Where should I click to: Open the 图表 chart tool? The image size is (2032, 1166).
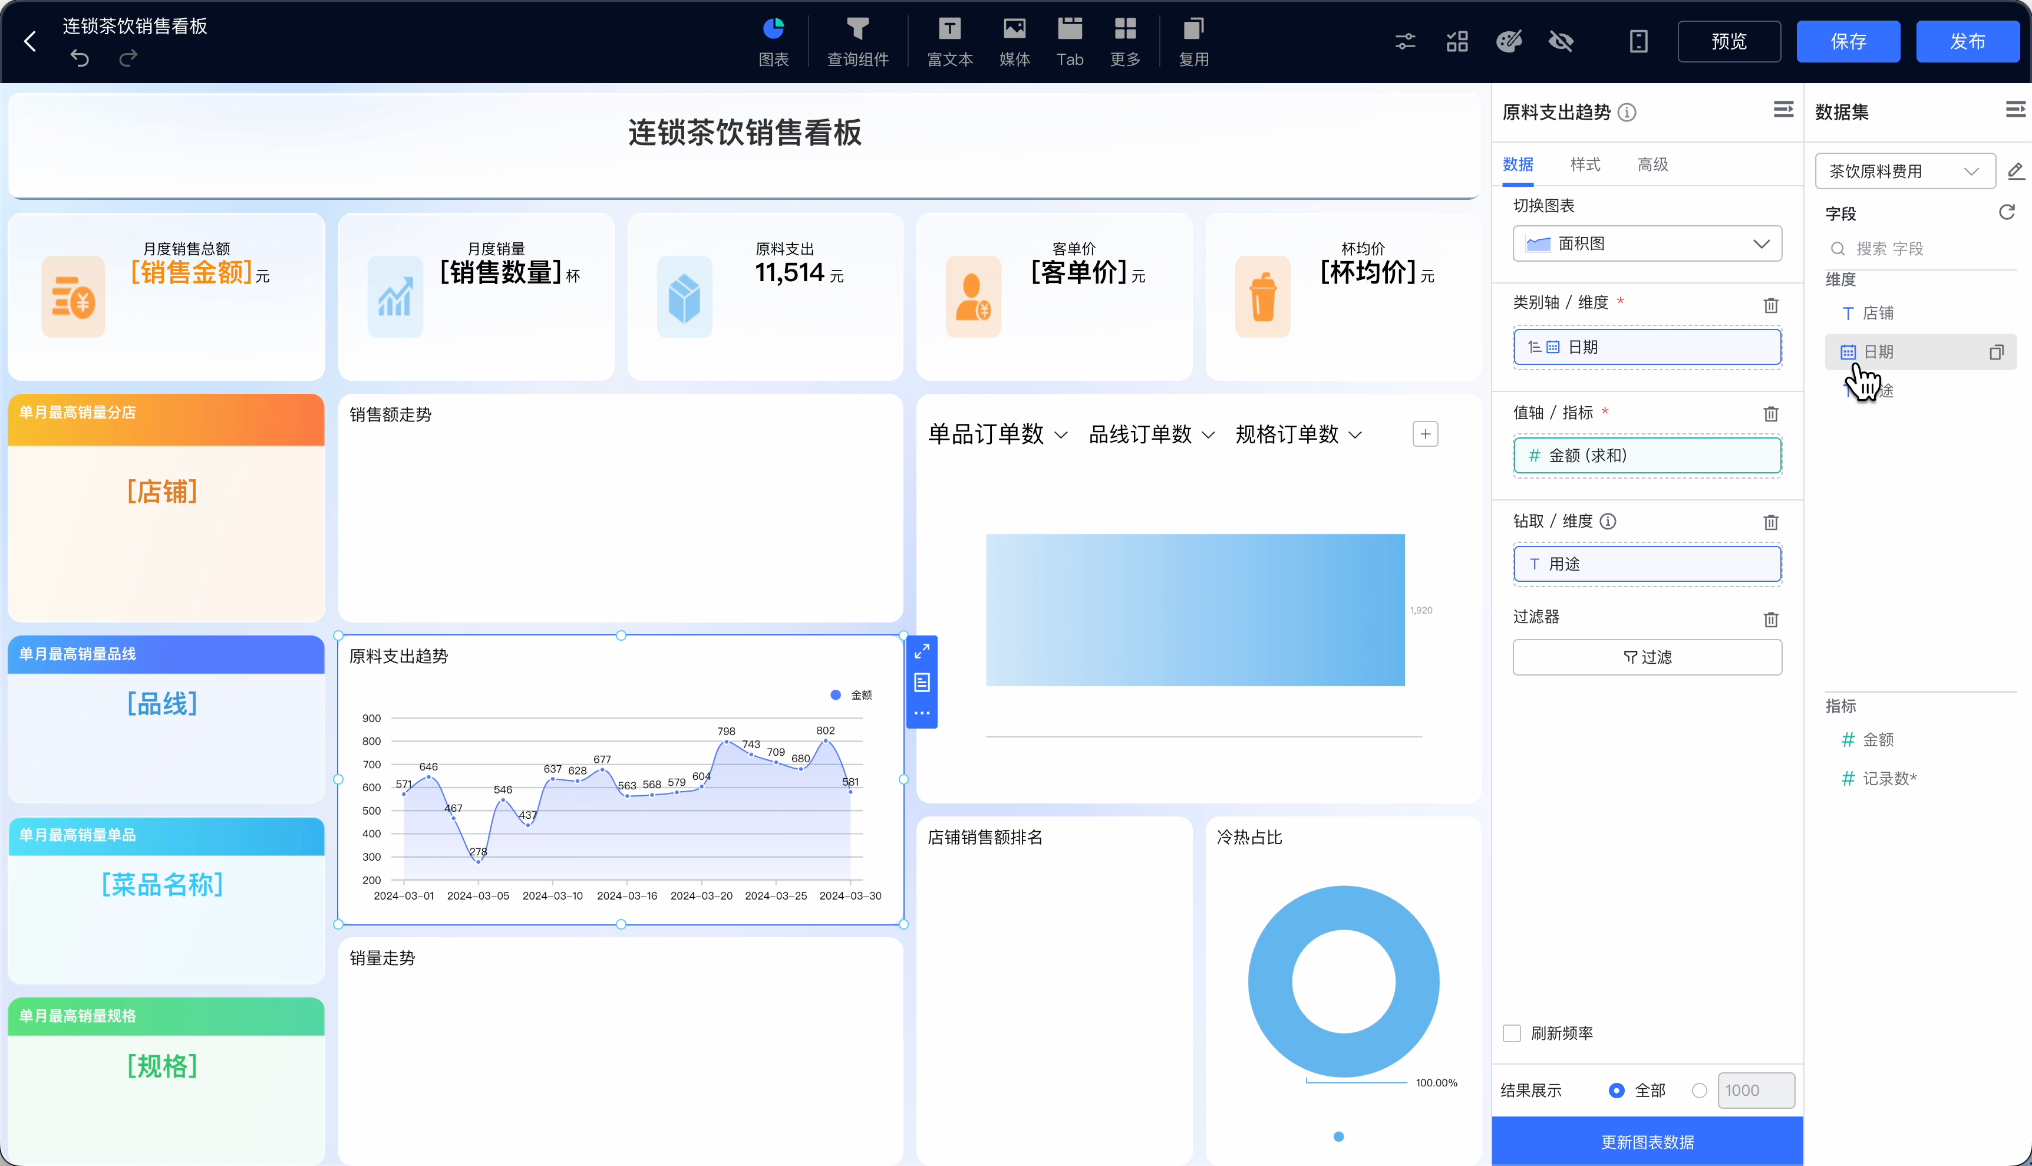(x=773, y=41)
